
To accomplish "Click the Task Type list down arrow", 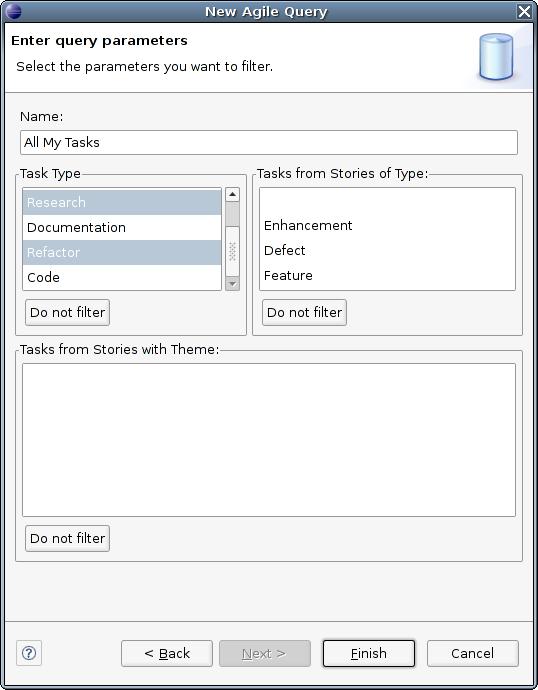I will pyautogui.click(x=232, y=284).
